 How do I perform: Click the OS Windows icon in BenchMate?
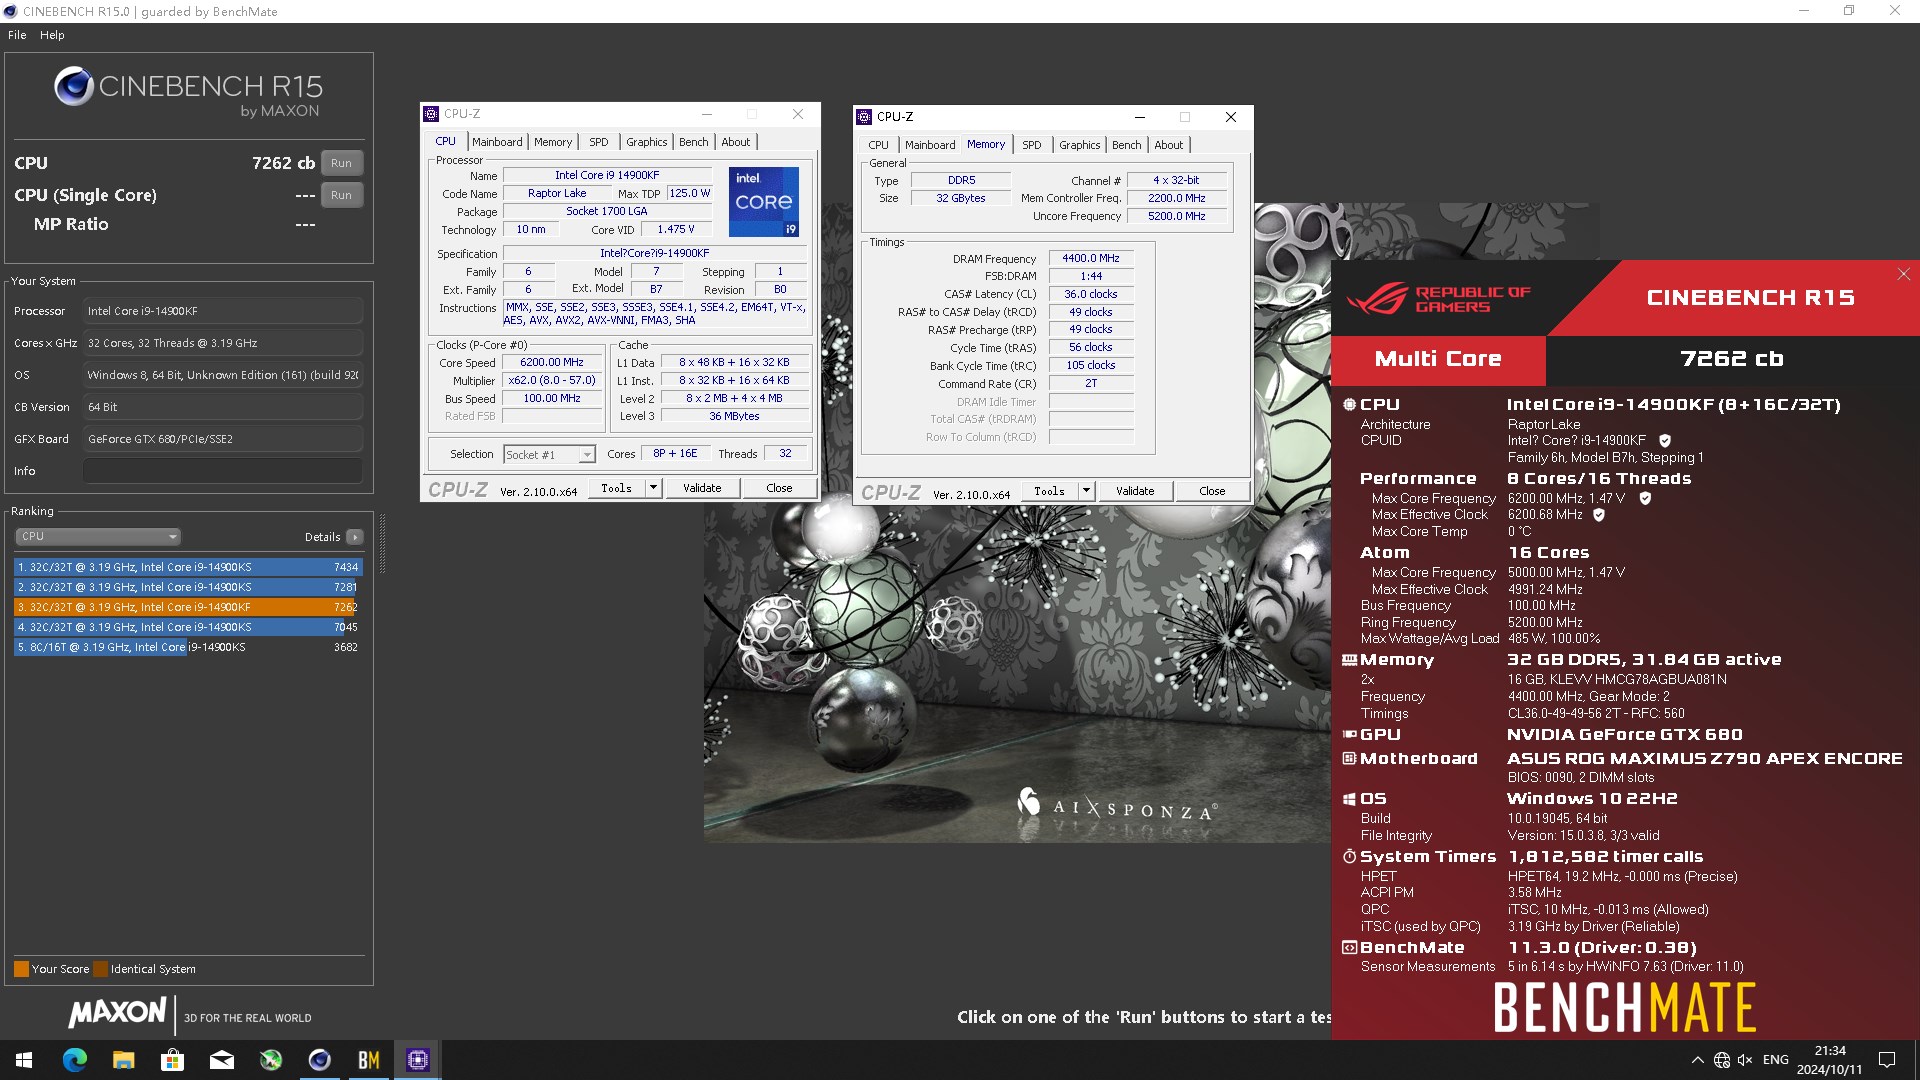pyautogui.click(x=1349, y=799)
